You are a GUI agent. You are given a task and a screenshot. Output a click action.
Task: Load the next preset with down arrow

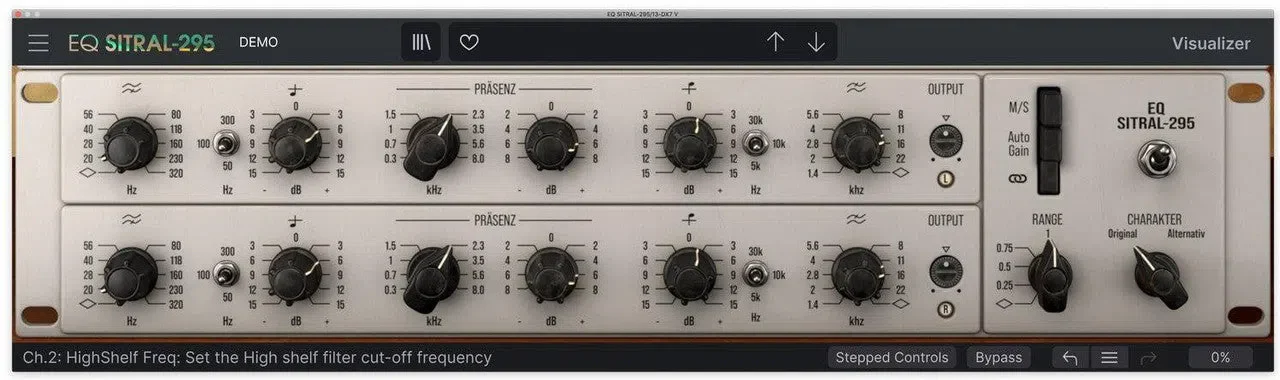pos(816,42)
